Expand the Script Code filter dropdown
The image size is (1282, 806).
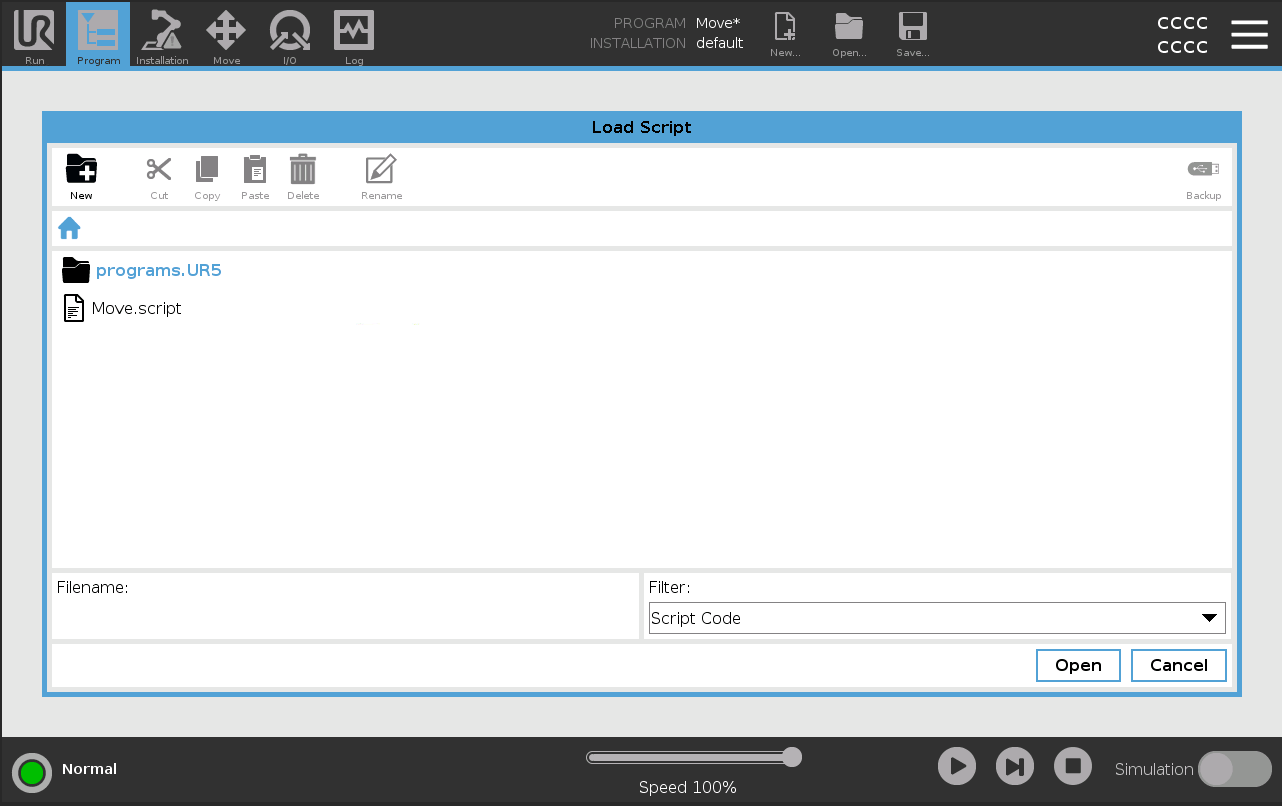(937, 618)
